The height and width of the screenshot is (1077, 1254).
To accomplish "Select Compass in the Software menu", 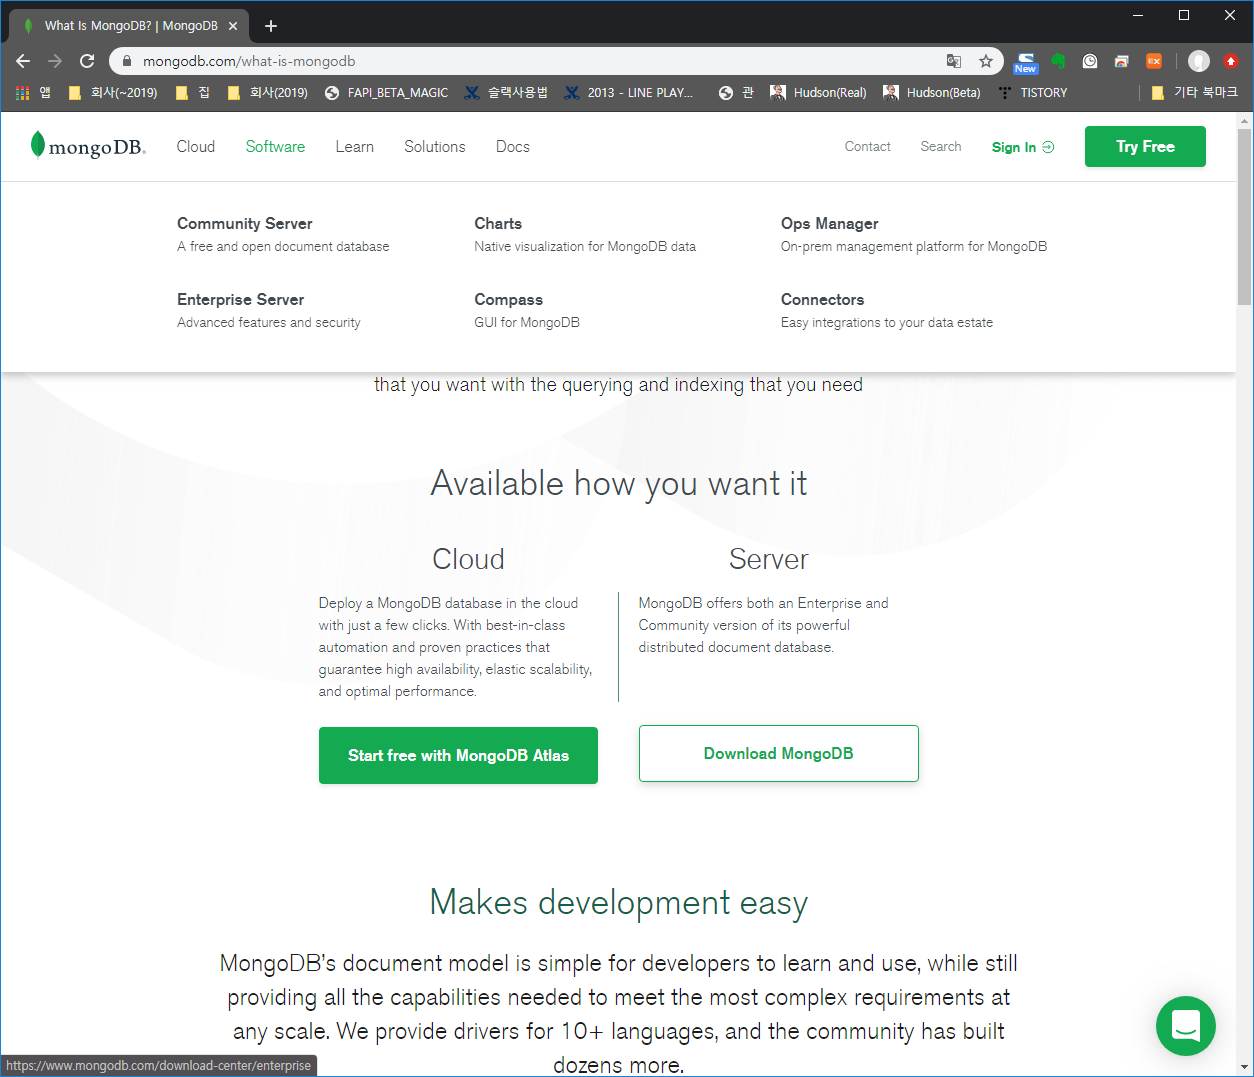I will pos(527,310).
